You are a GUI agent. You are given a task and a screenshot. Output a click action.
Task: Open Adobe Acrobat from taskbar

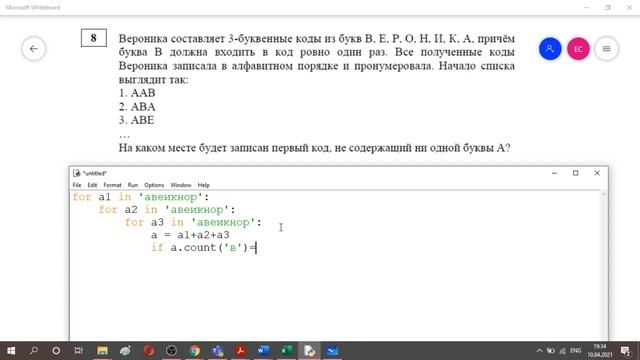tap(240, 351)
